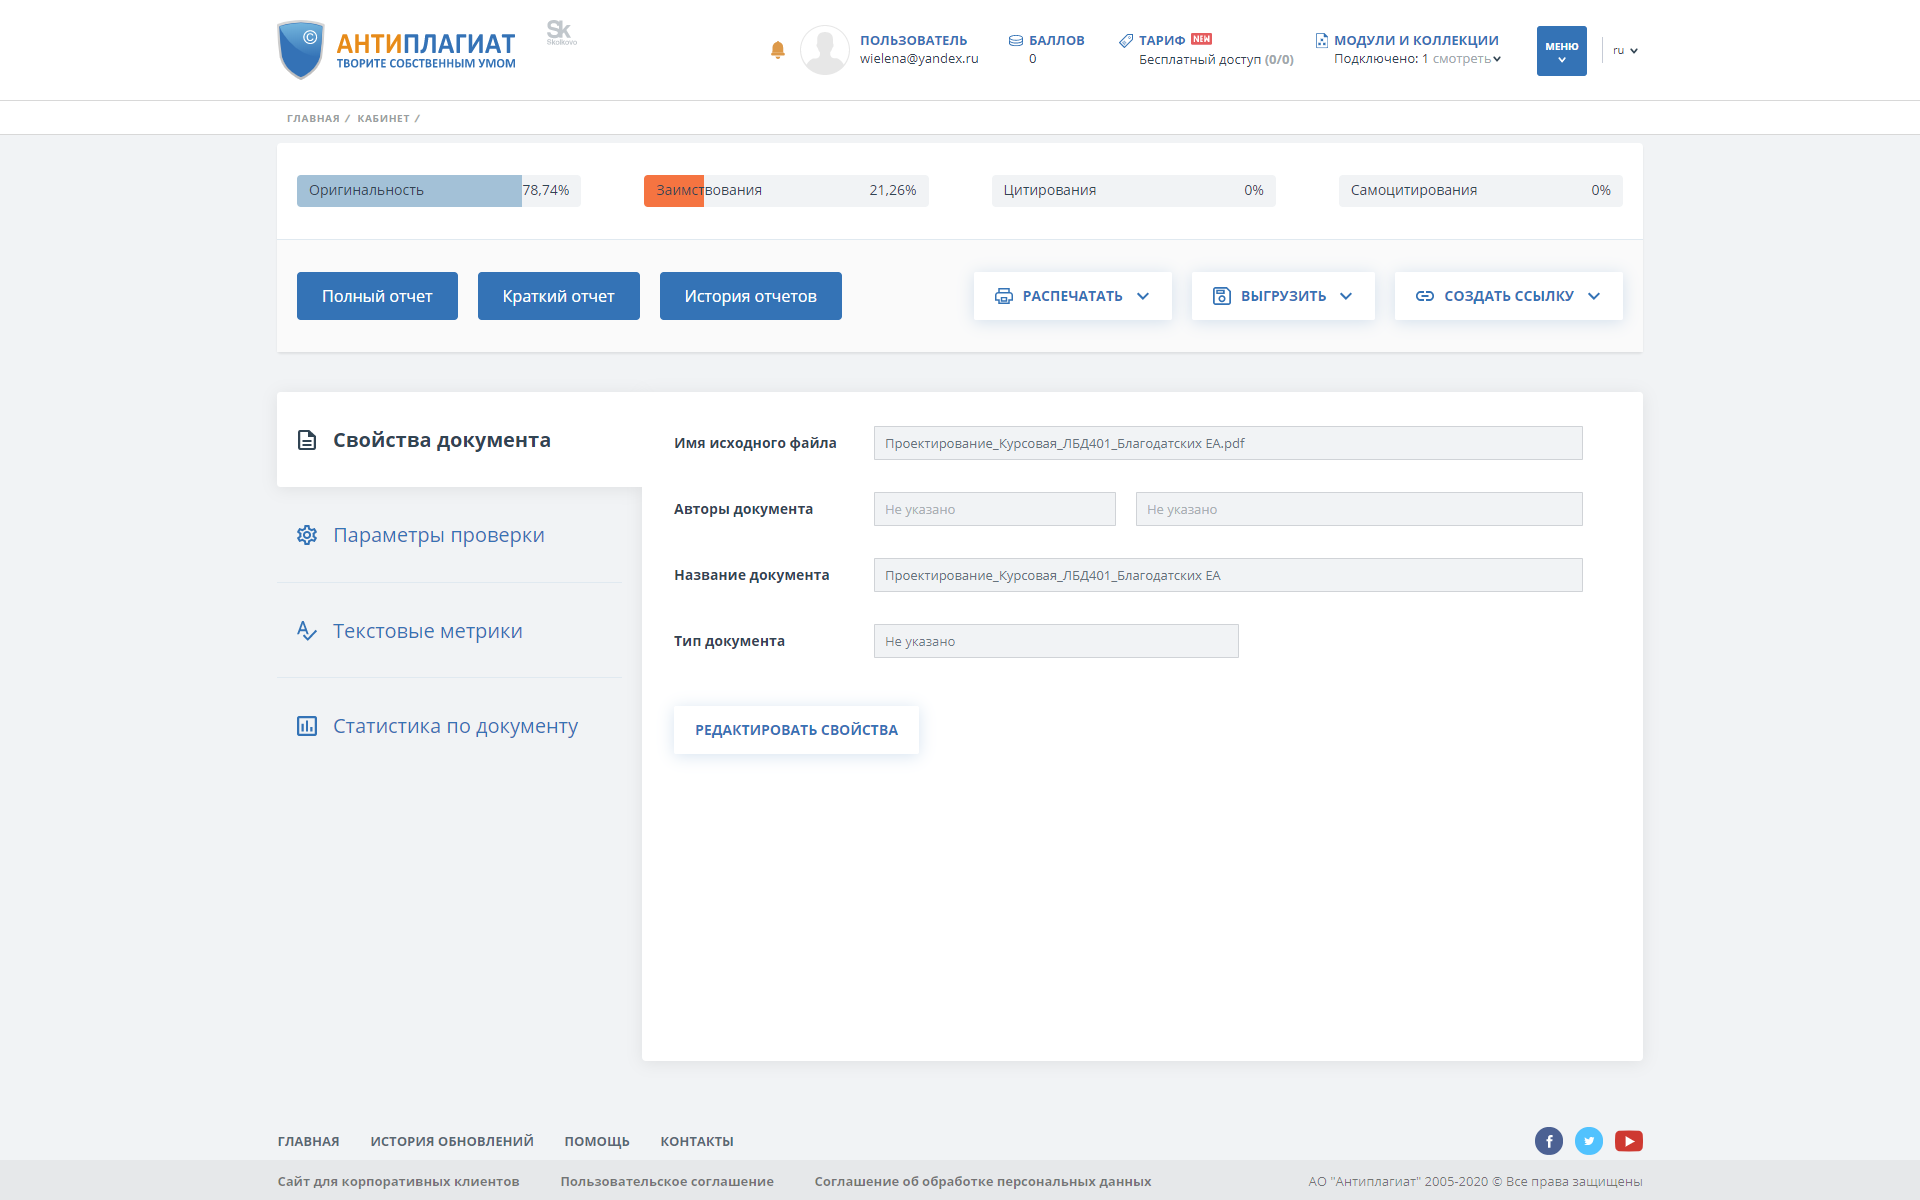
Task: Switch to Текстовые метрики tab
Action: (x=427, y=631)
